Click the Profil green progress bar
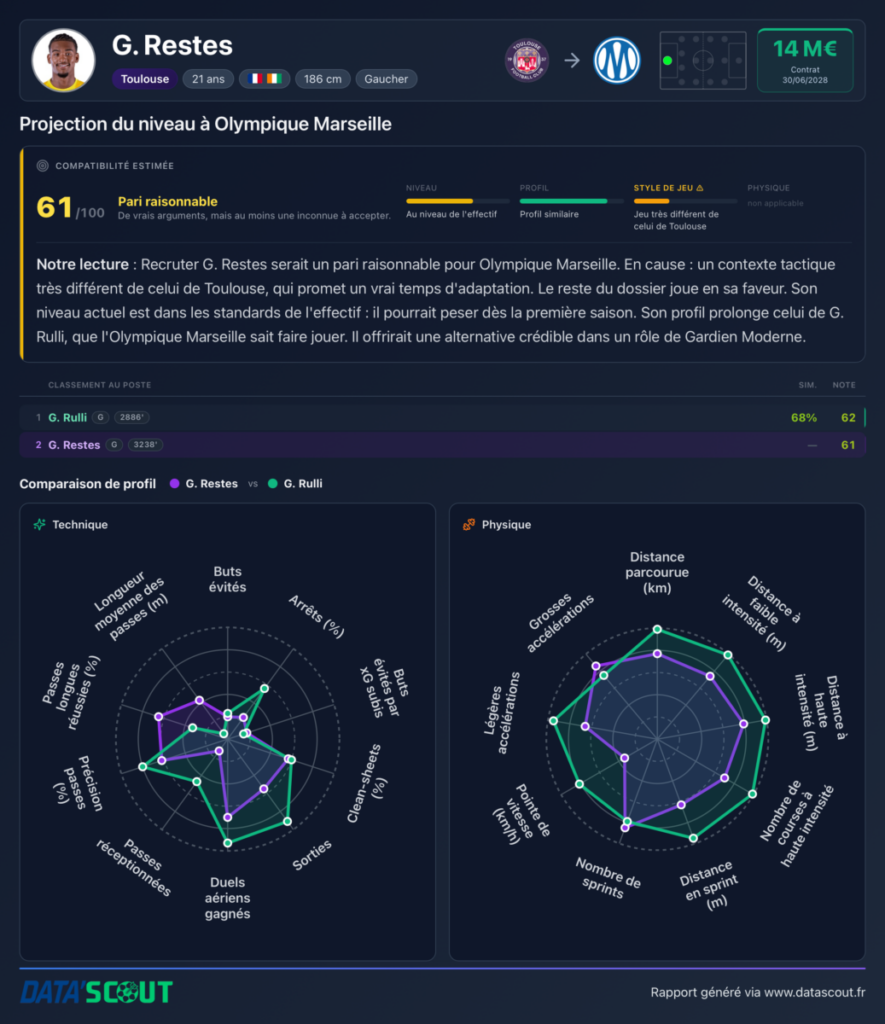This screenshot has height=1024, width=885. [x=571, y=201]
